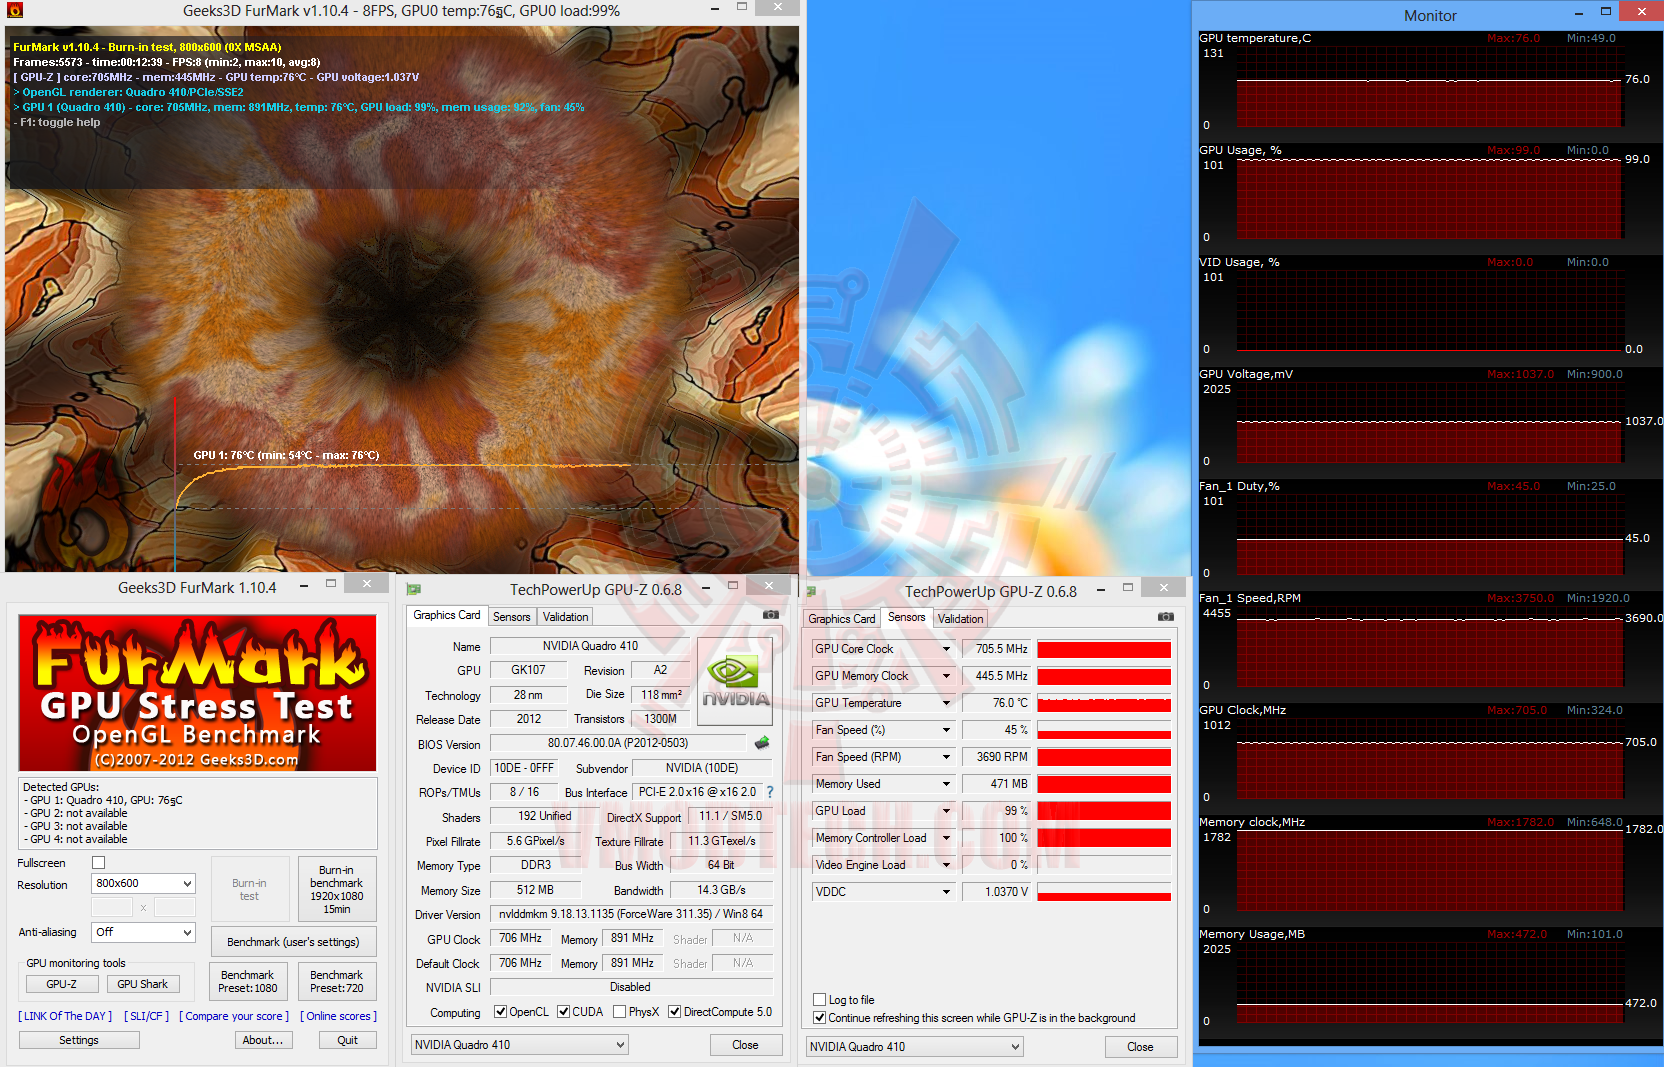Click the NVIDIA logo in GPU-Z

tap(735, 682)
